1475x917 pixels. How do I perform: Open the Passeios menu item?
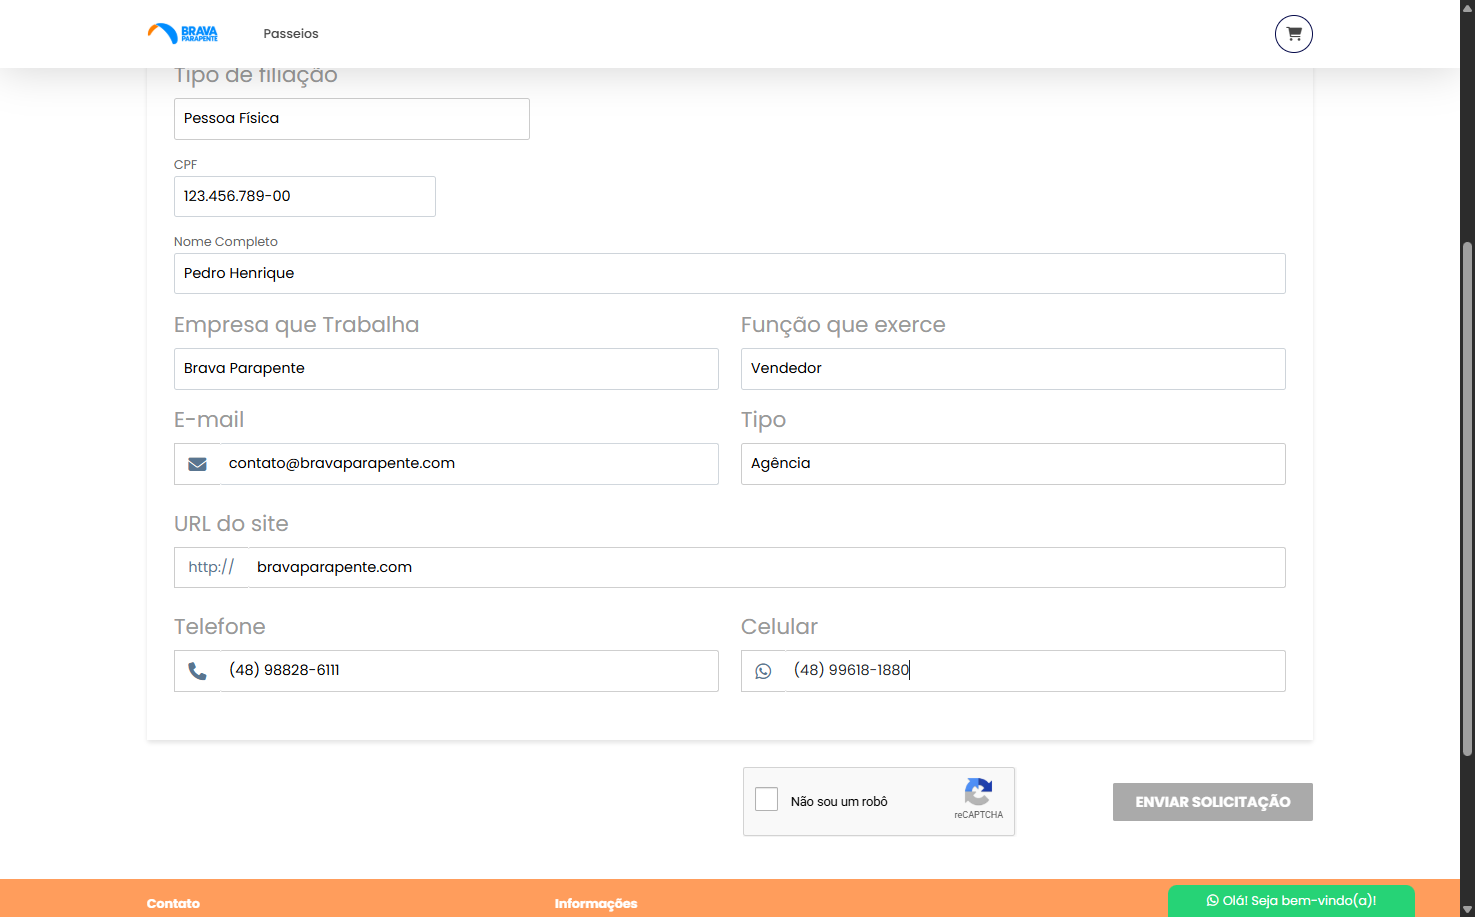coord(291,34)
